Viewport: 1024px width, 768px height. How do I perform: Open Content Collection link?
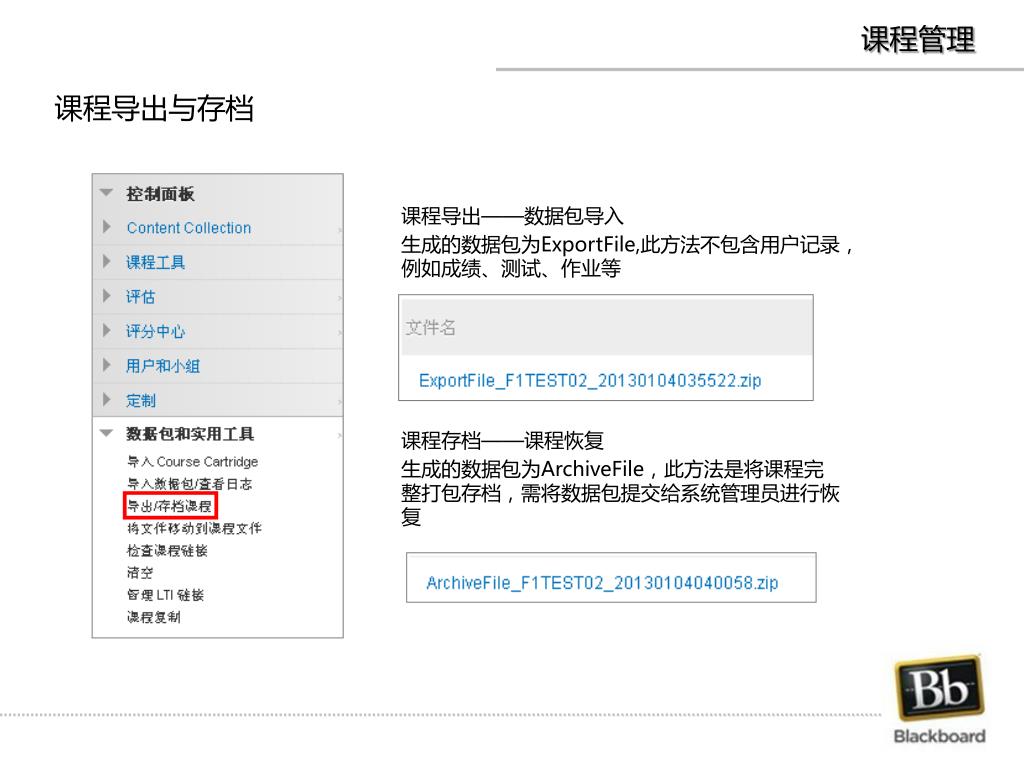pos(189,228)
